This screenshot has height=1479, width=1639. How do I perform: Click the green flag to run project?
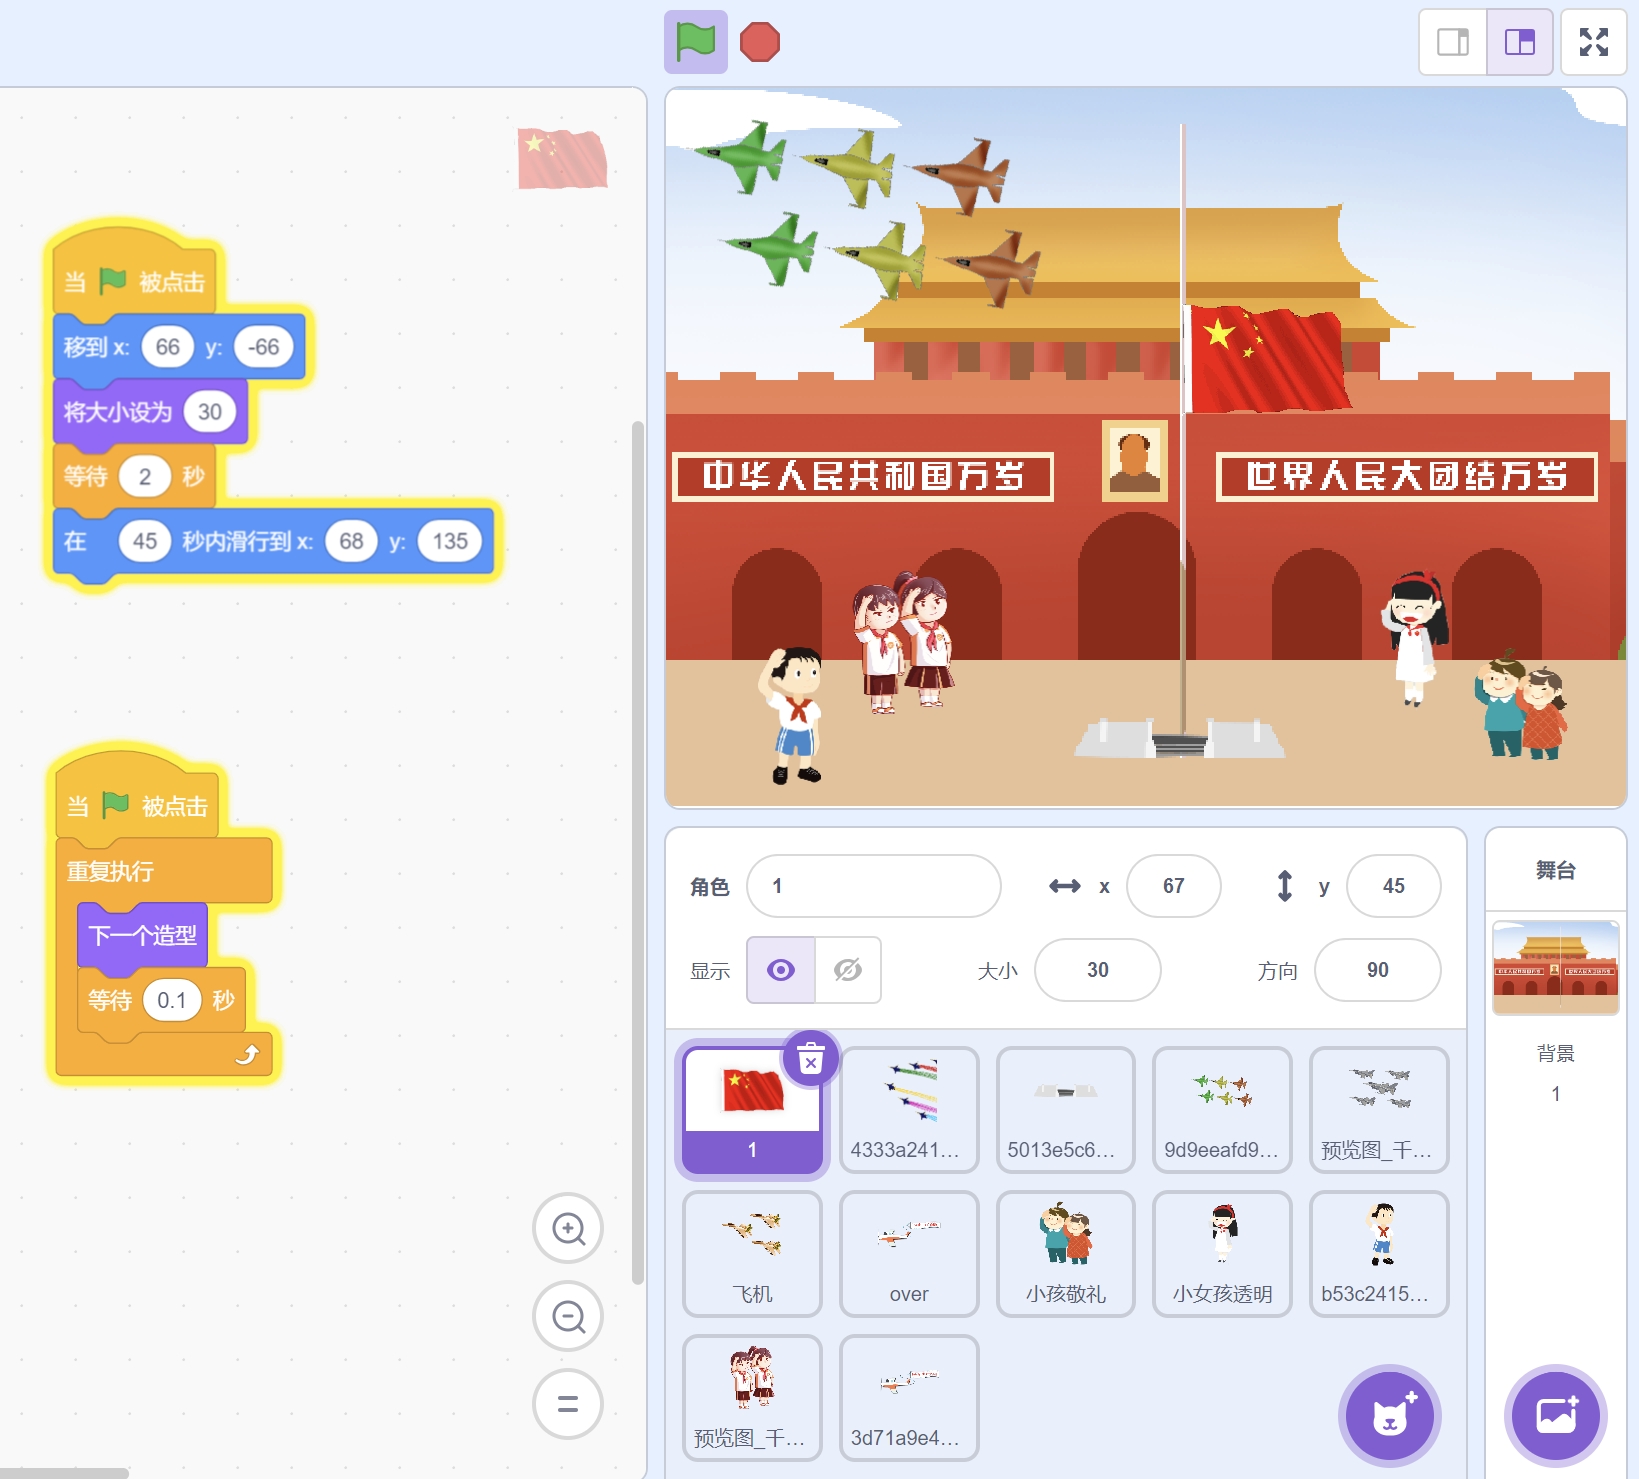(x=695, y=42)
